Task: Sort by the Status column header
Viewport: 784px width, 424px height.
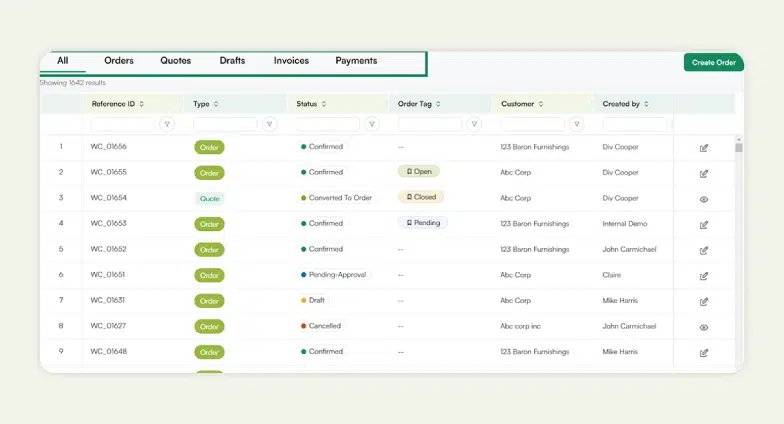Action: (324, 104)
